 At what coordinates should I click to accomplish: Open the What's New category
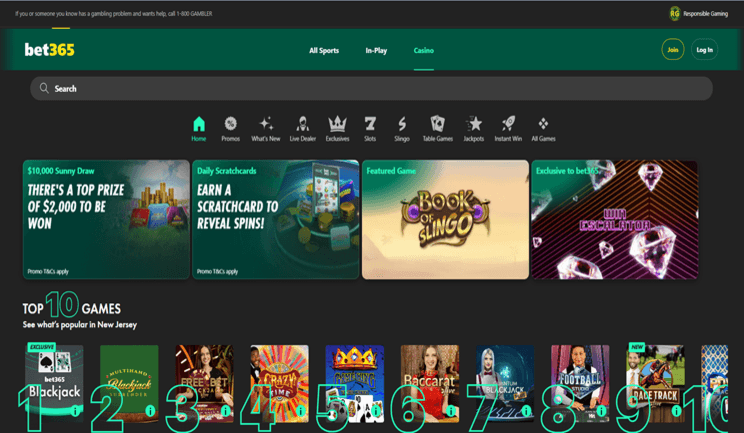click(266, 129)
